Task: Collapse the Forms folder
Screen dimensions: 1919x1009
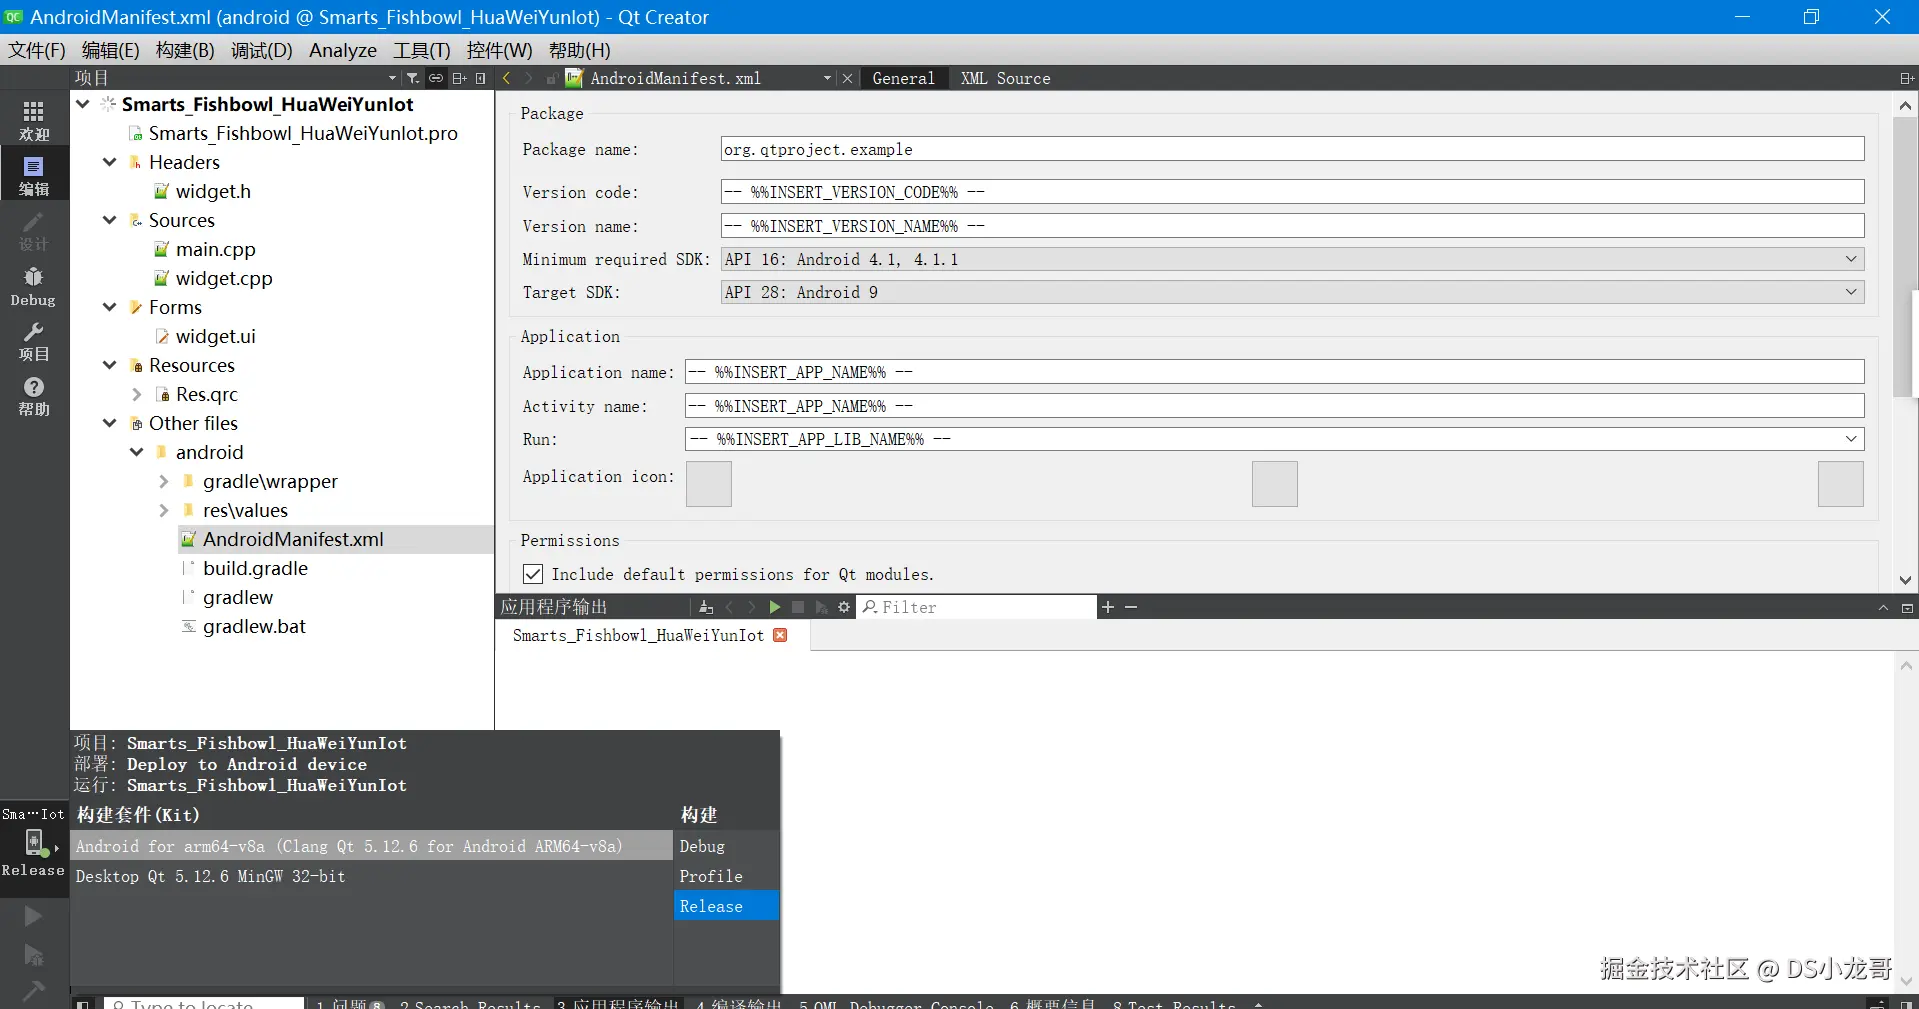Action: point(110,307)
